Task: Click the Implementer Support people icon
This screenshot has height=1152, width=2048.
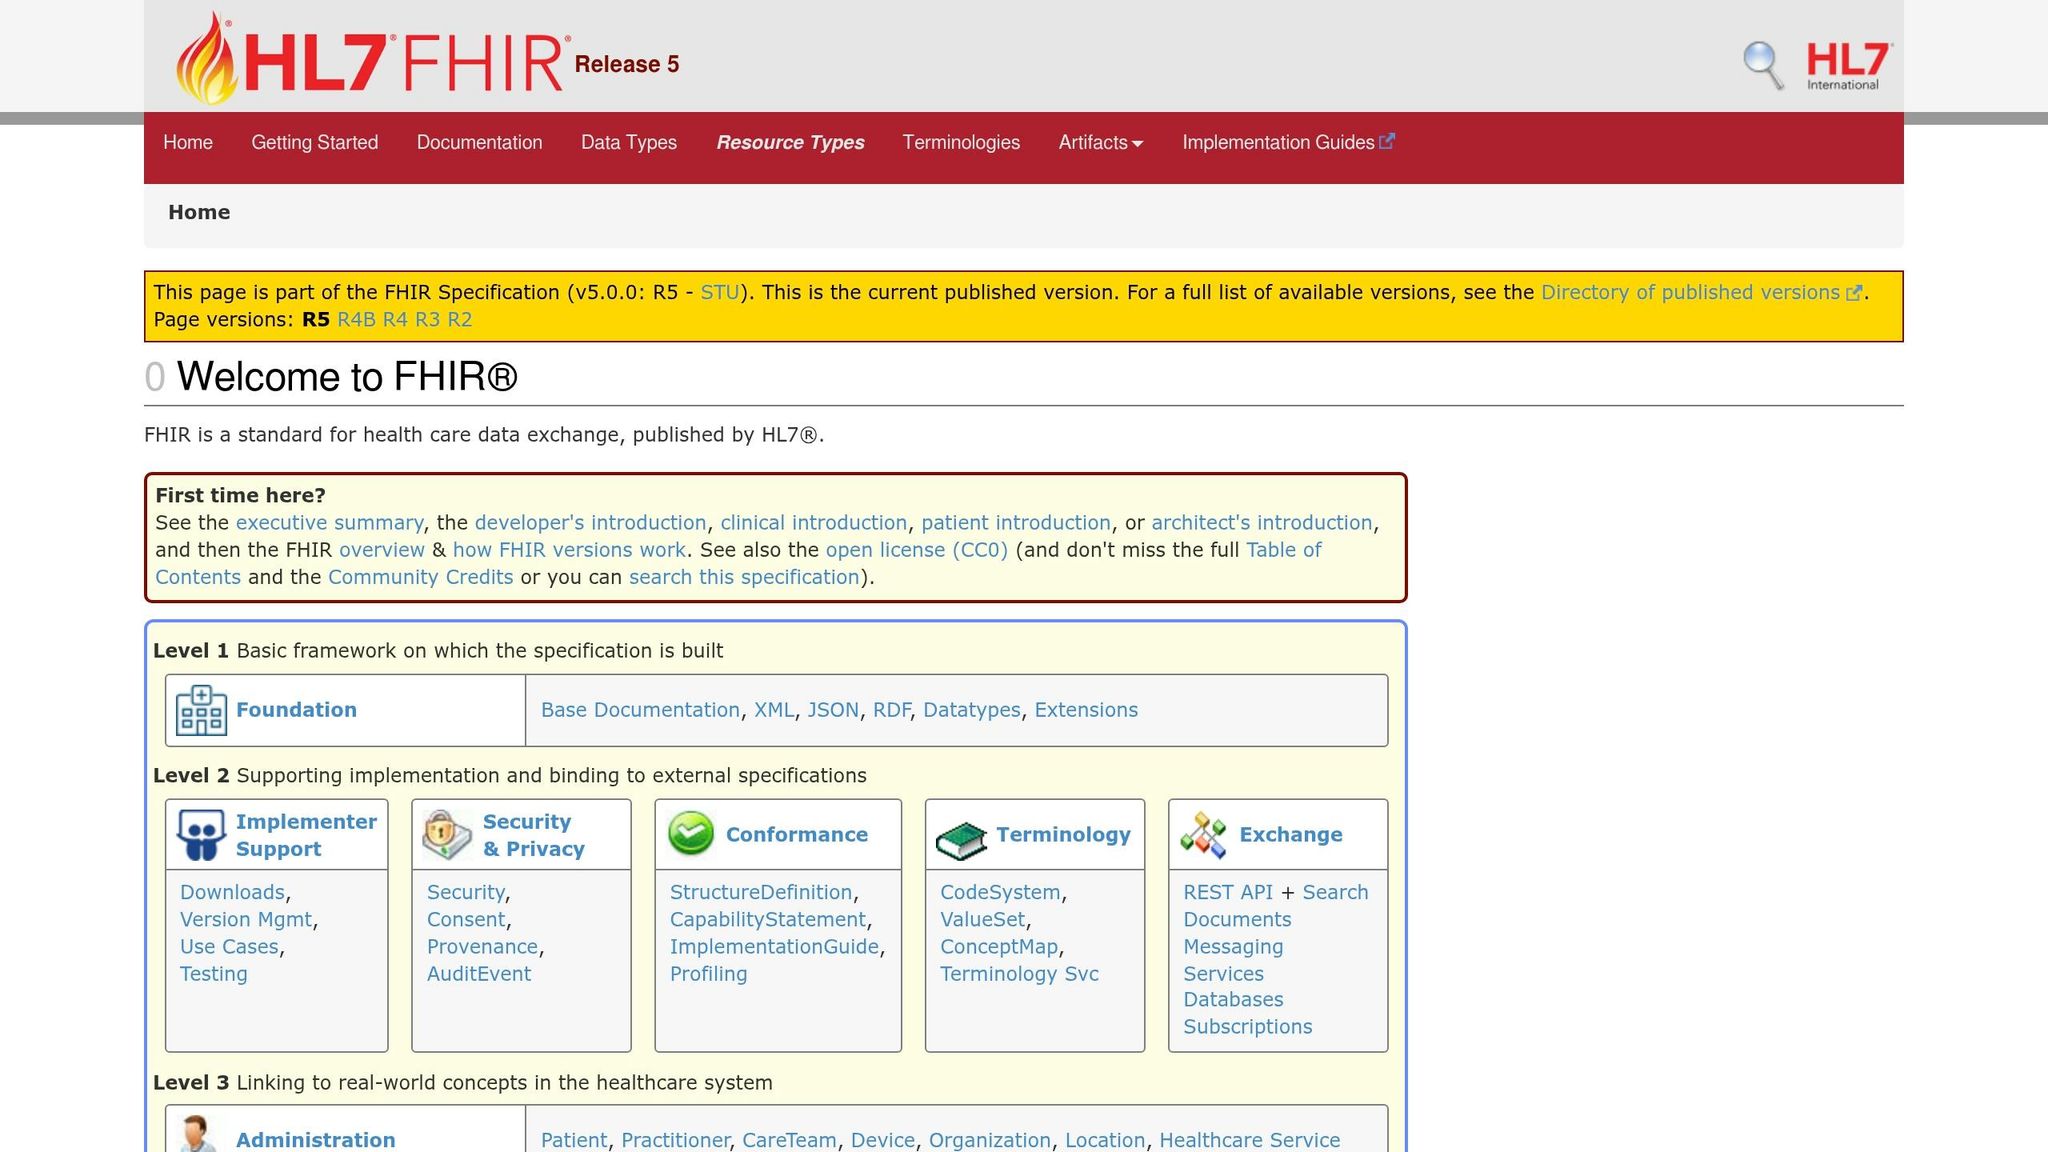Action: click(200, 834)
